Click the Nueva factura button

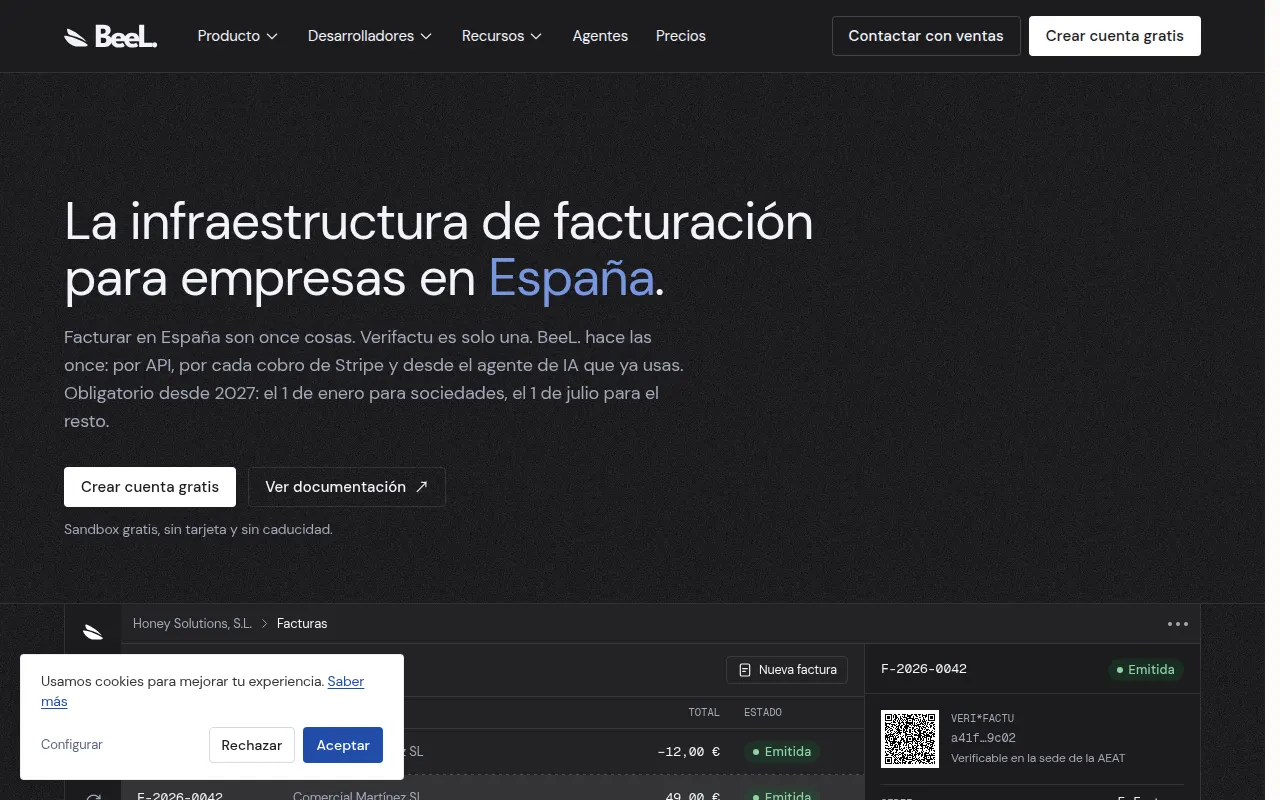click(x=788, y=670)
